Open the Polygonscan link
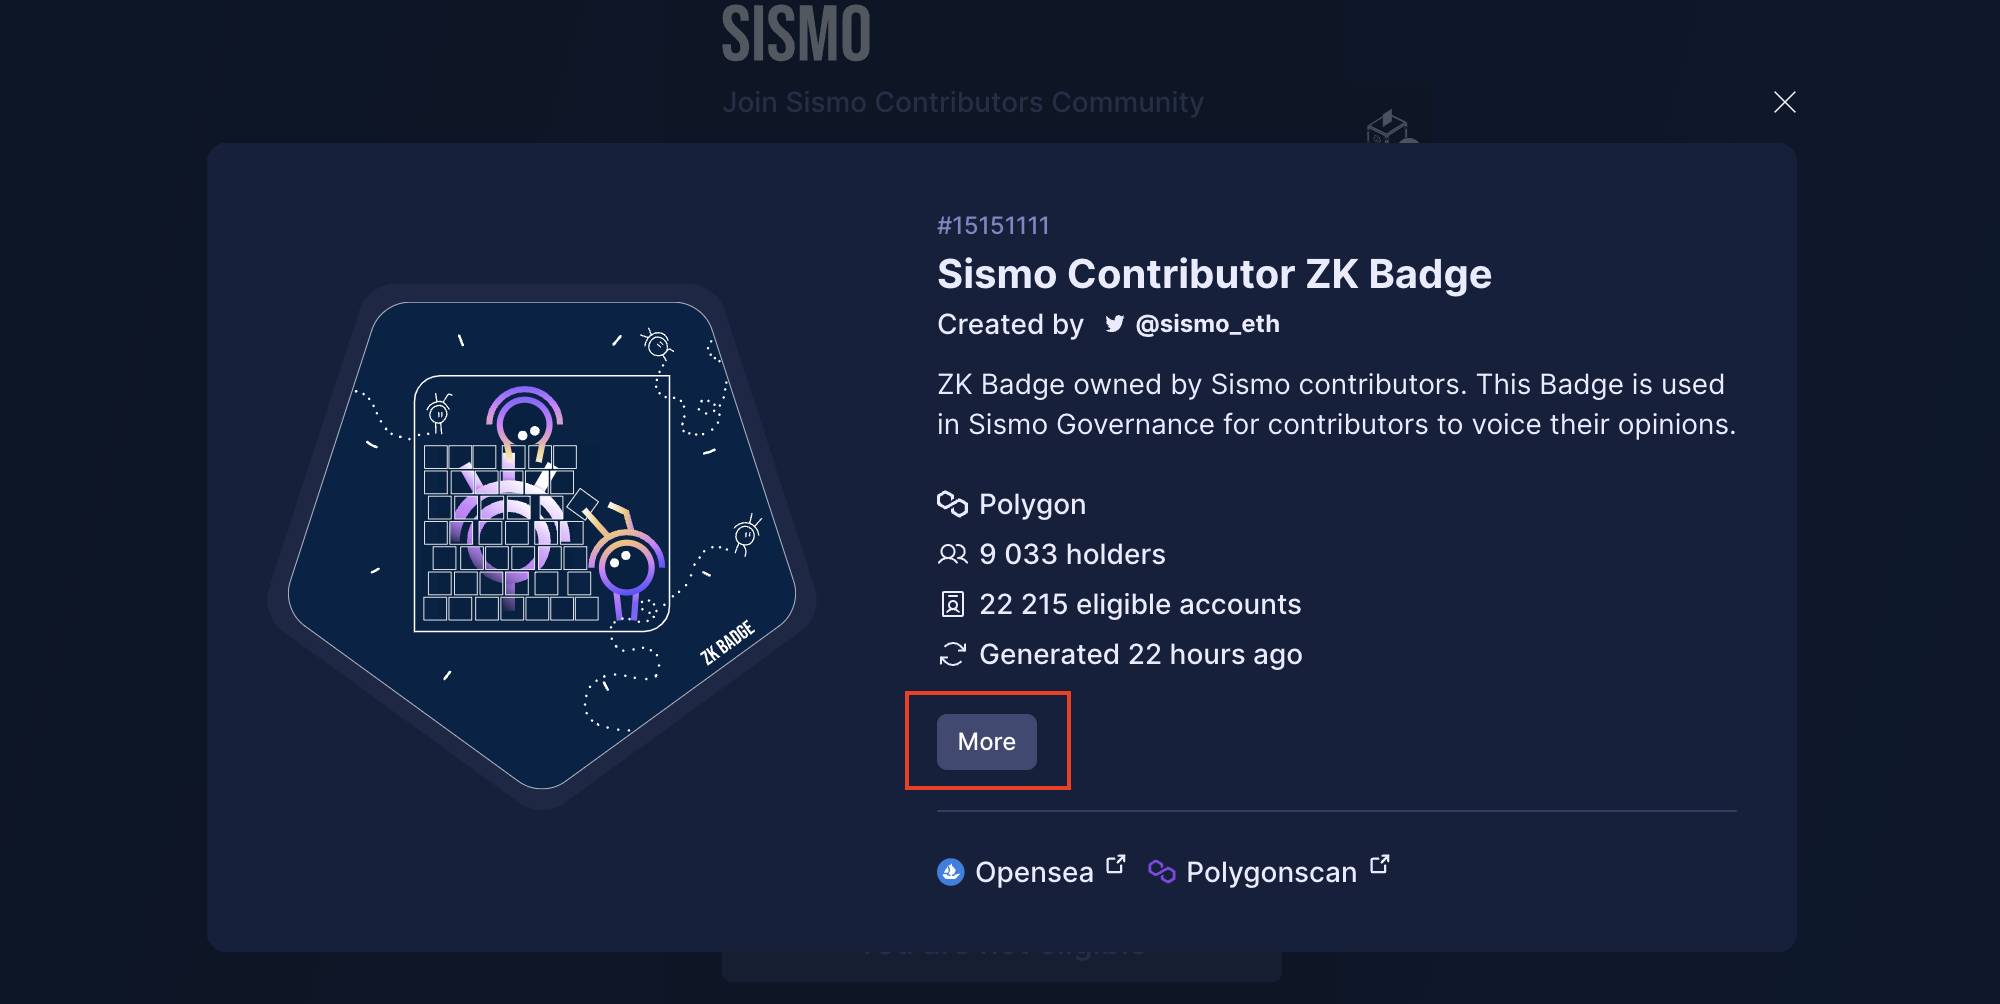The width and height of the screenshot is (2000, 1004). click(1271, 872)
